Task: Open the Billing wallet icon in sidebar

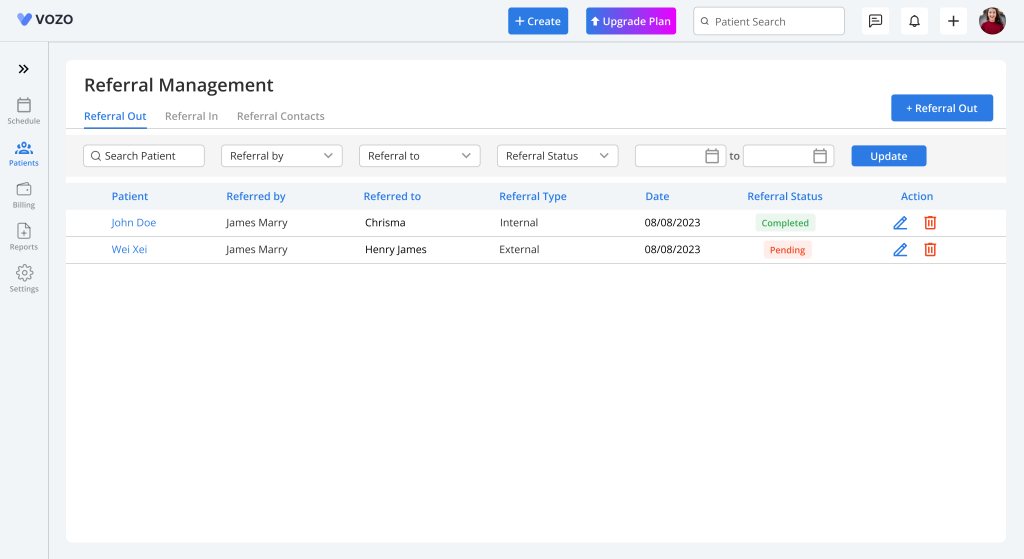Action: (x=24, y=189)
